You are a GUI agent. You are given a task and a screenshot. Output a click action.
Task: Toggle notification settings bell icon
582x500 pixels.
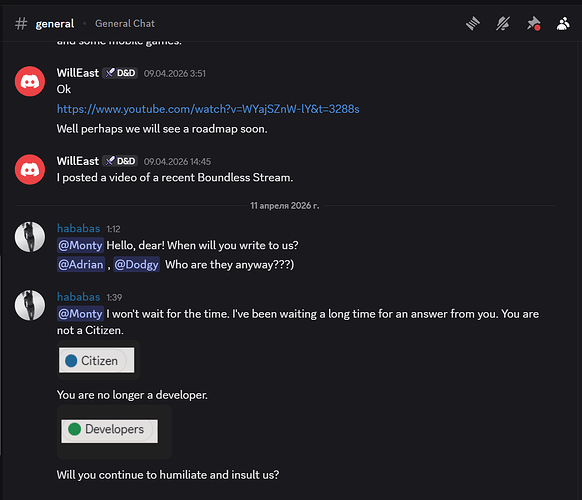click(503, 24)
